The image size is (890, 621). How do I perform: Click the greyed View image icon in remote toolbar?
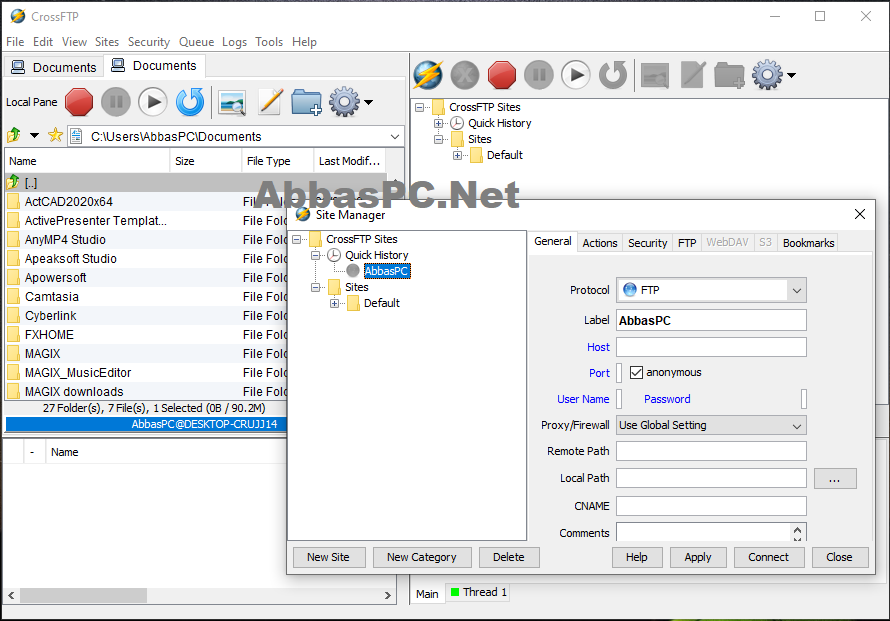pyautogui.click(x=655, y=75)
